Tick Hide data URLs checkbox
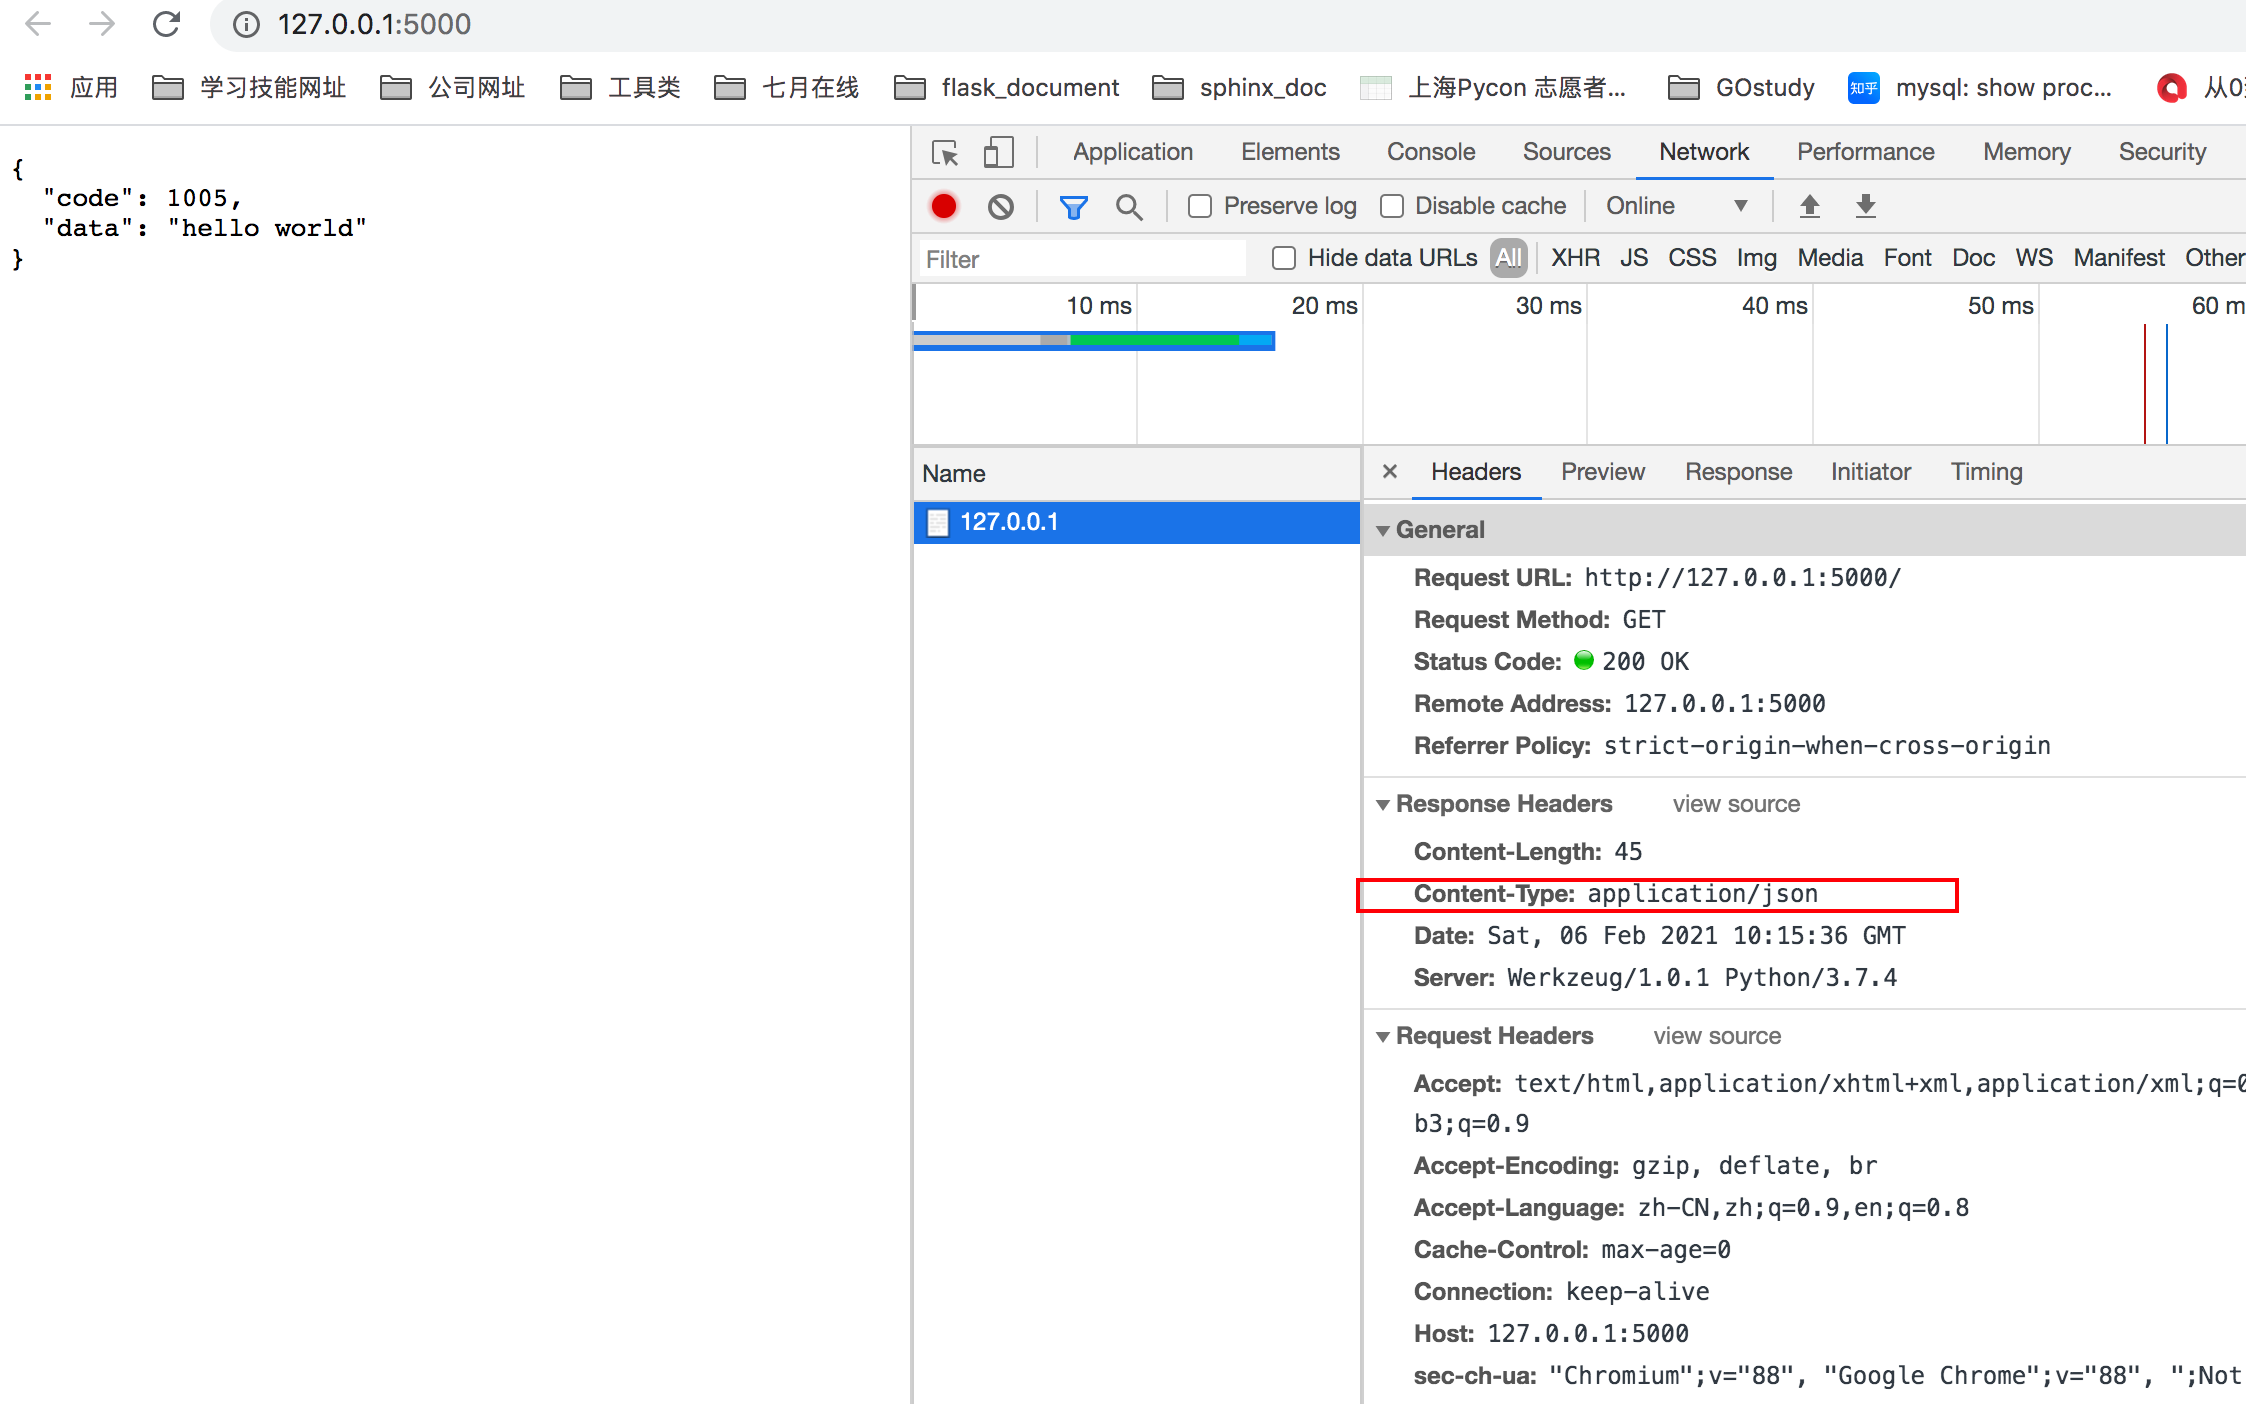 pos(1284,258)
